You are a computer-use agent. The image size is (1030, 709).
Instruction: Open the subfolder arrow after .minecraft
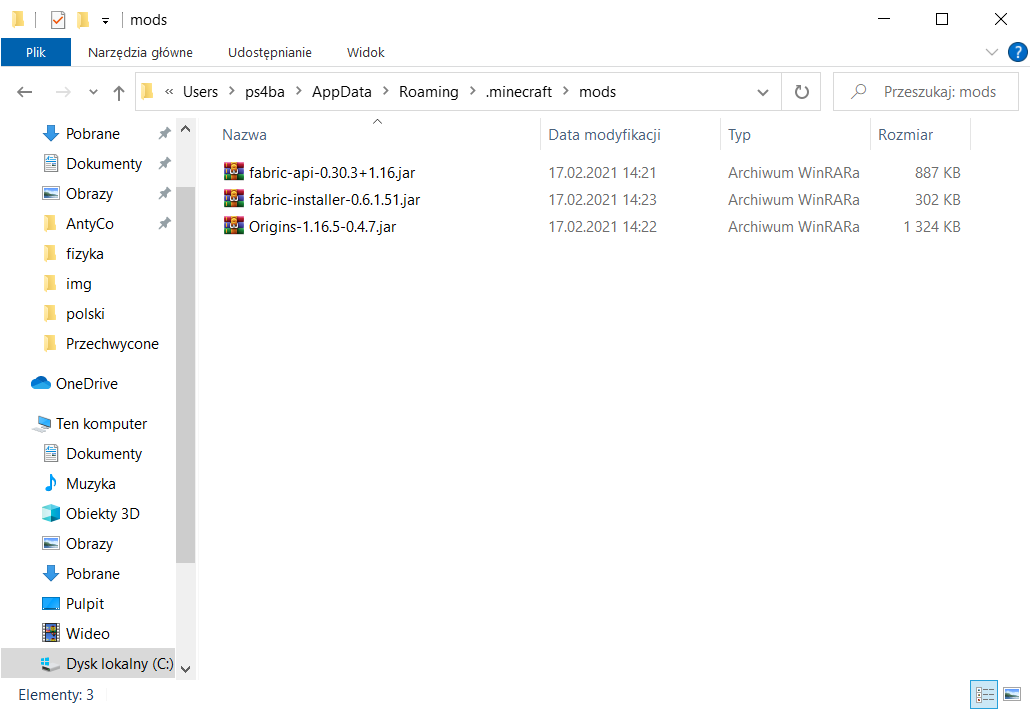click(566, 91)
